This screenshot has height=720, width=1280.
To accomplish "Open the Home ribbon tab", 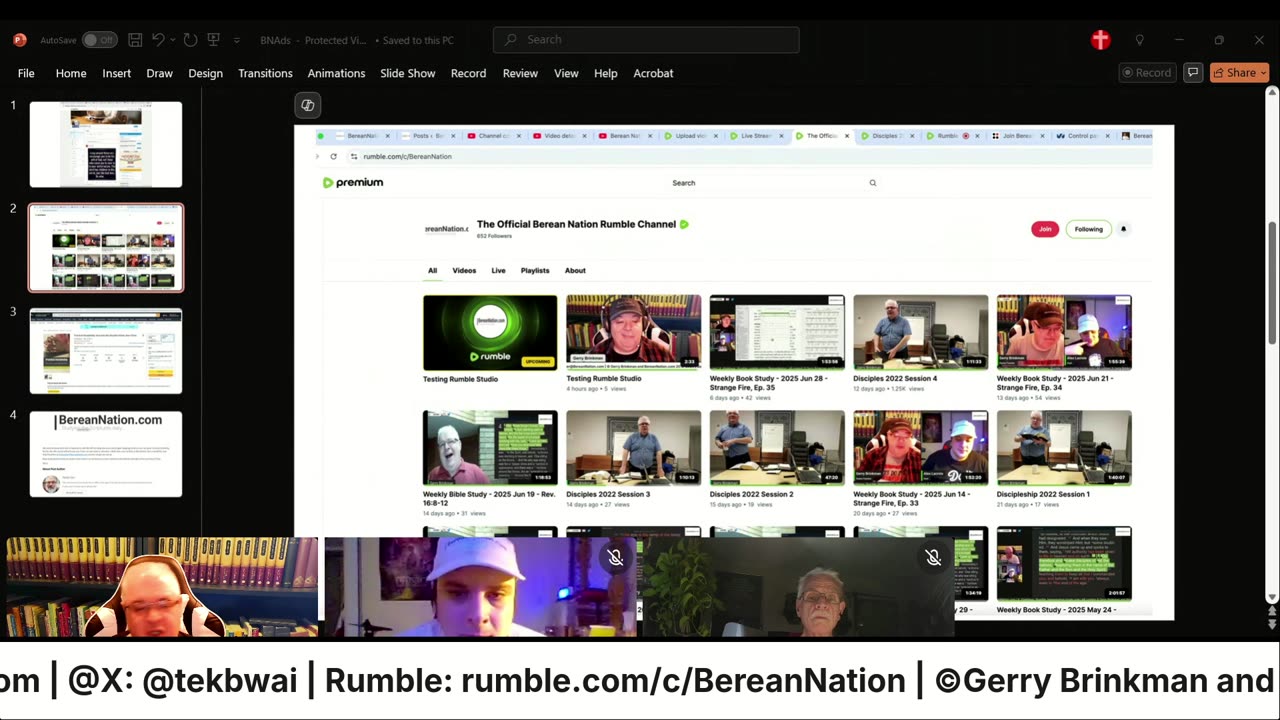I will coord(71,73).
